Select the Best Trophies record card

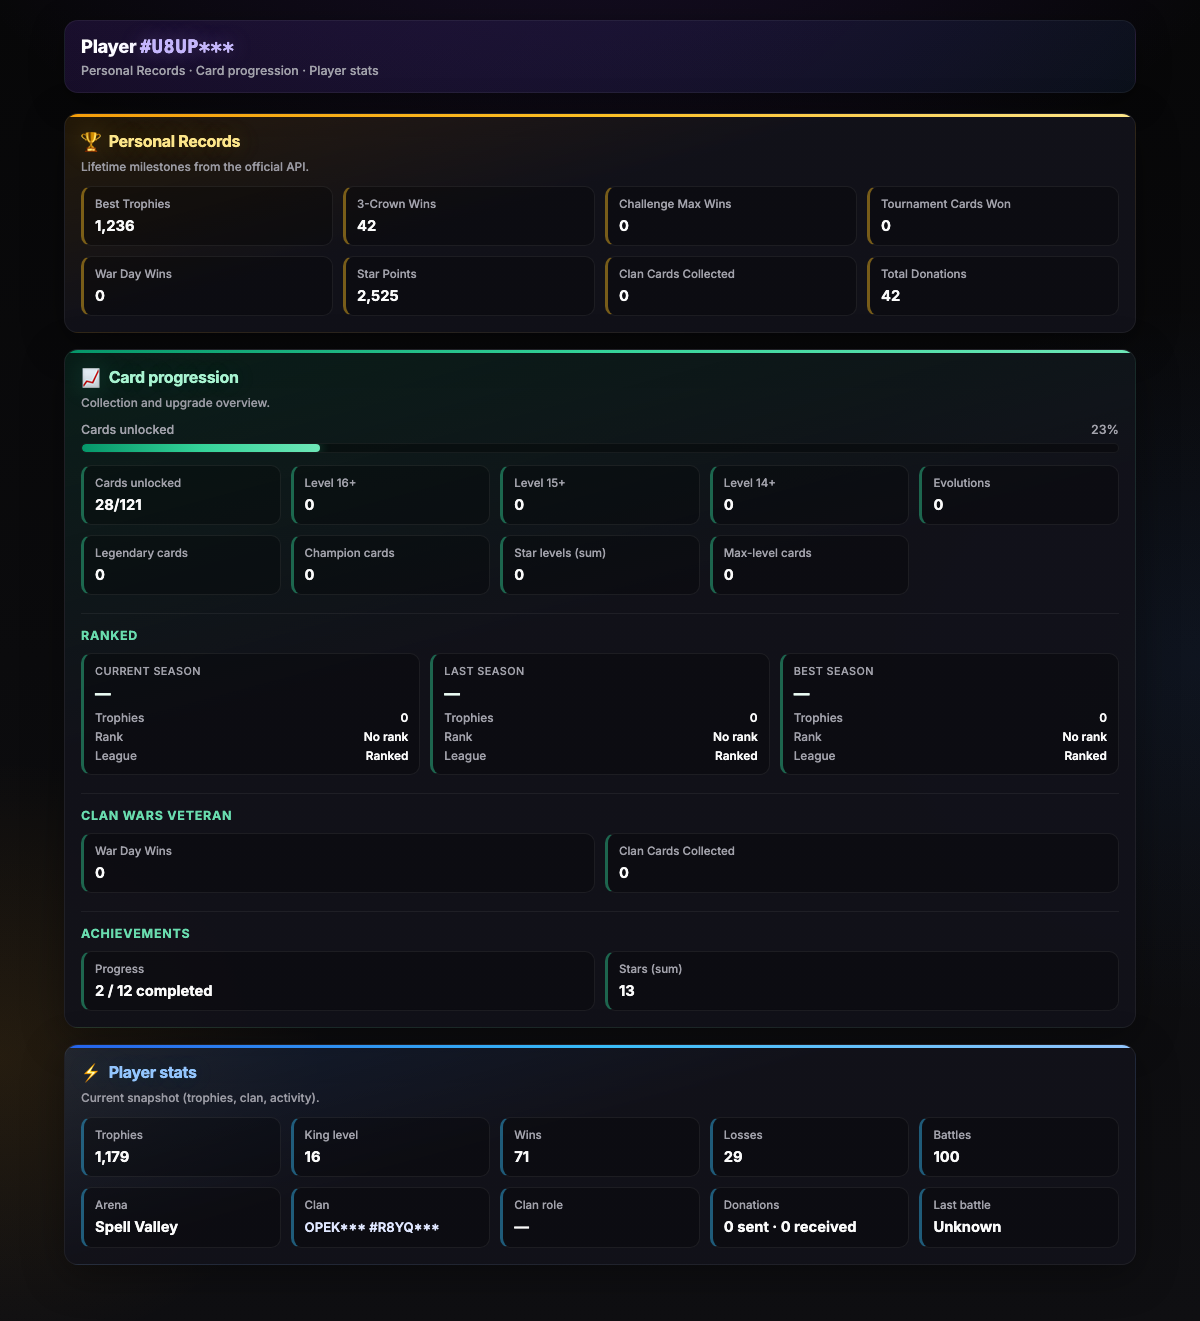tap(207, 216)
